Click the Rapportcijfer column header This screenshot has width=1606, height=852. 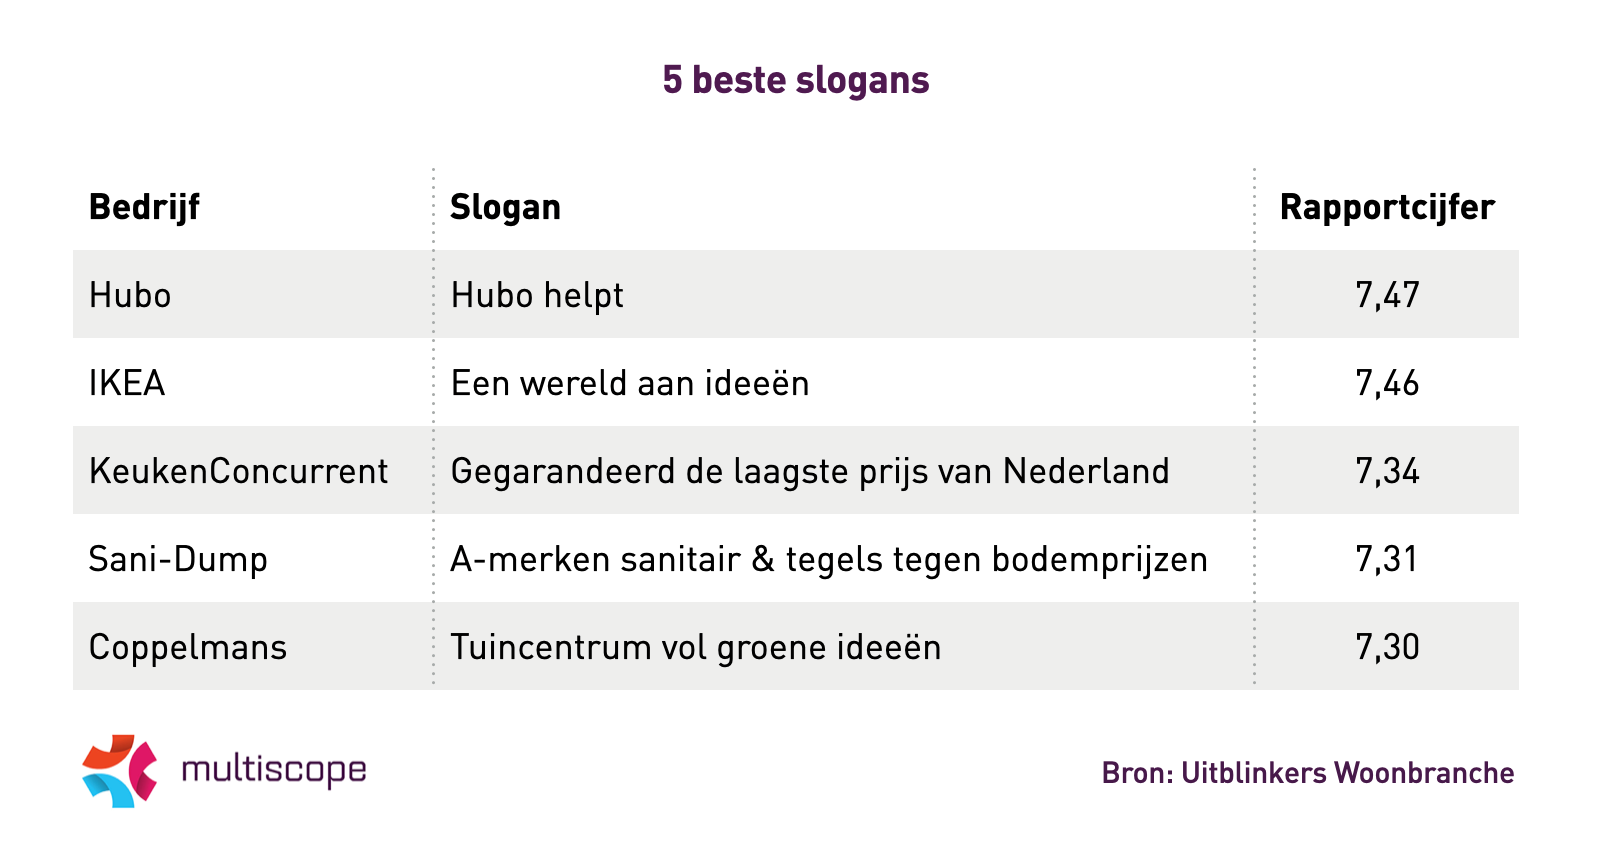(1387, 207)
